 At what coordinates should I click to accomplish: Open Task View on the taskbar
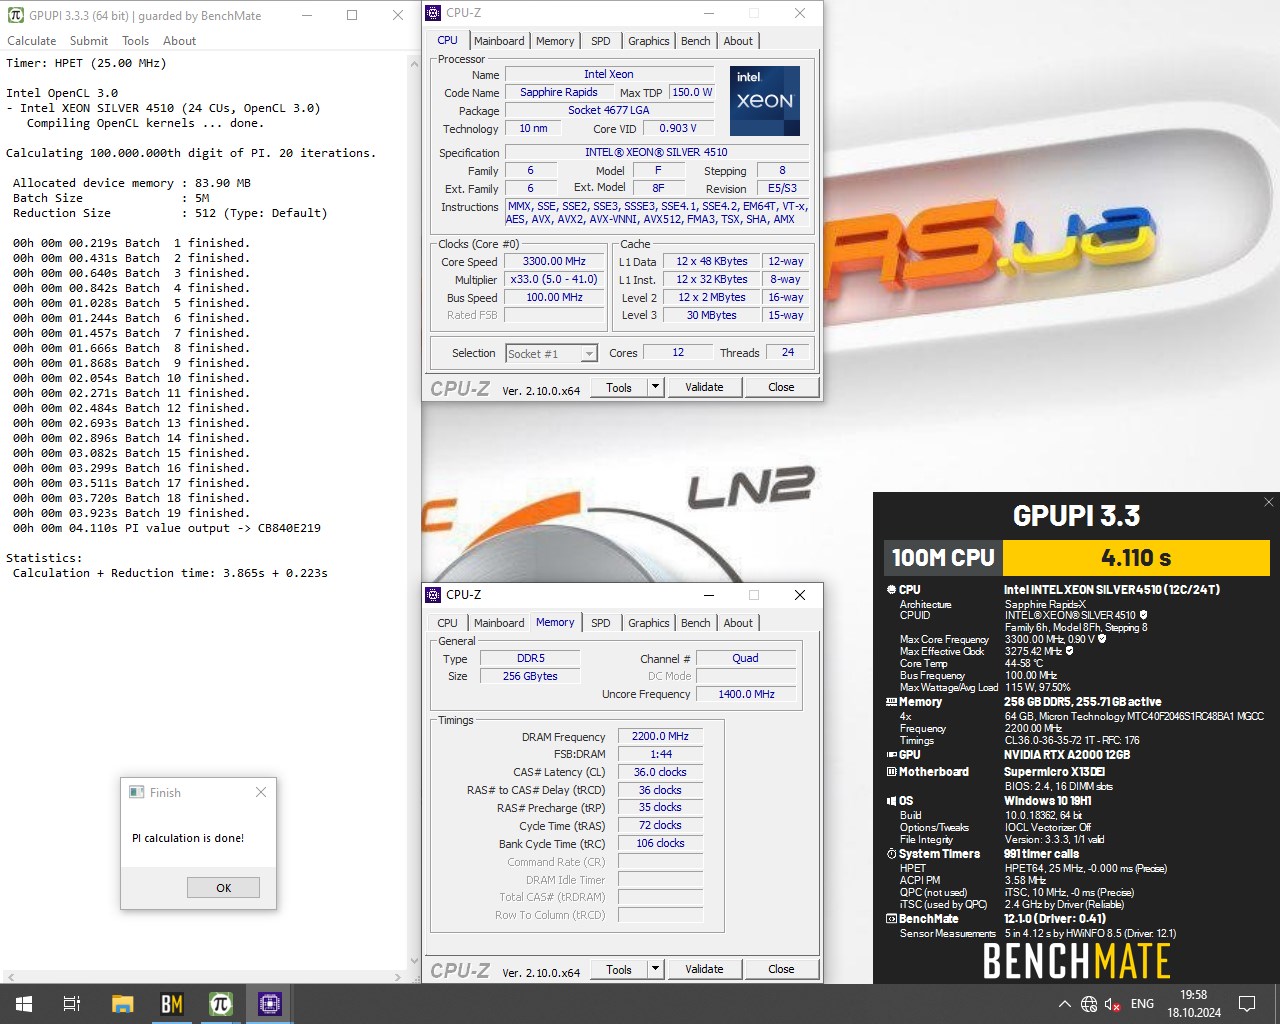[x=72, y=1004]
